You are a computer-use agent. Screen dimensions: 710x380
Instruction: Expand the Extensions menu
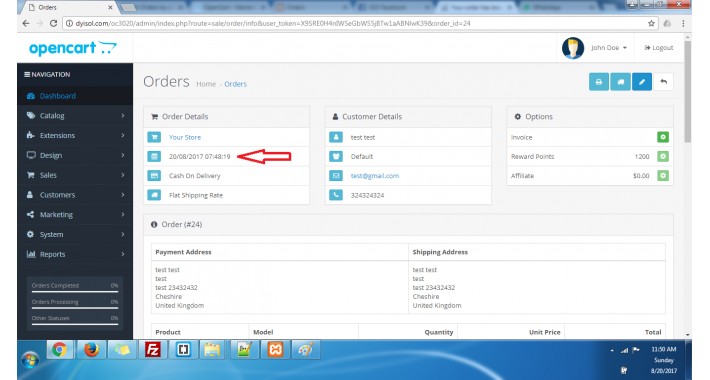tap(75, 135)
